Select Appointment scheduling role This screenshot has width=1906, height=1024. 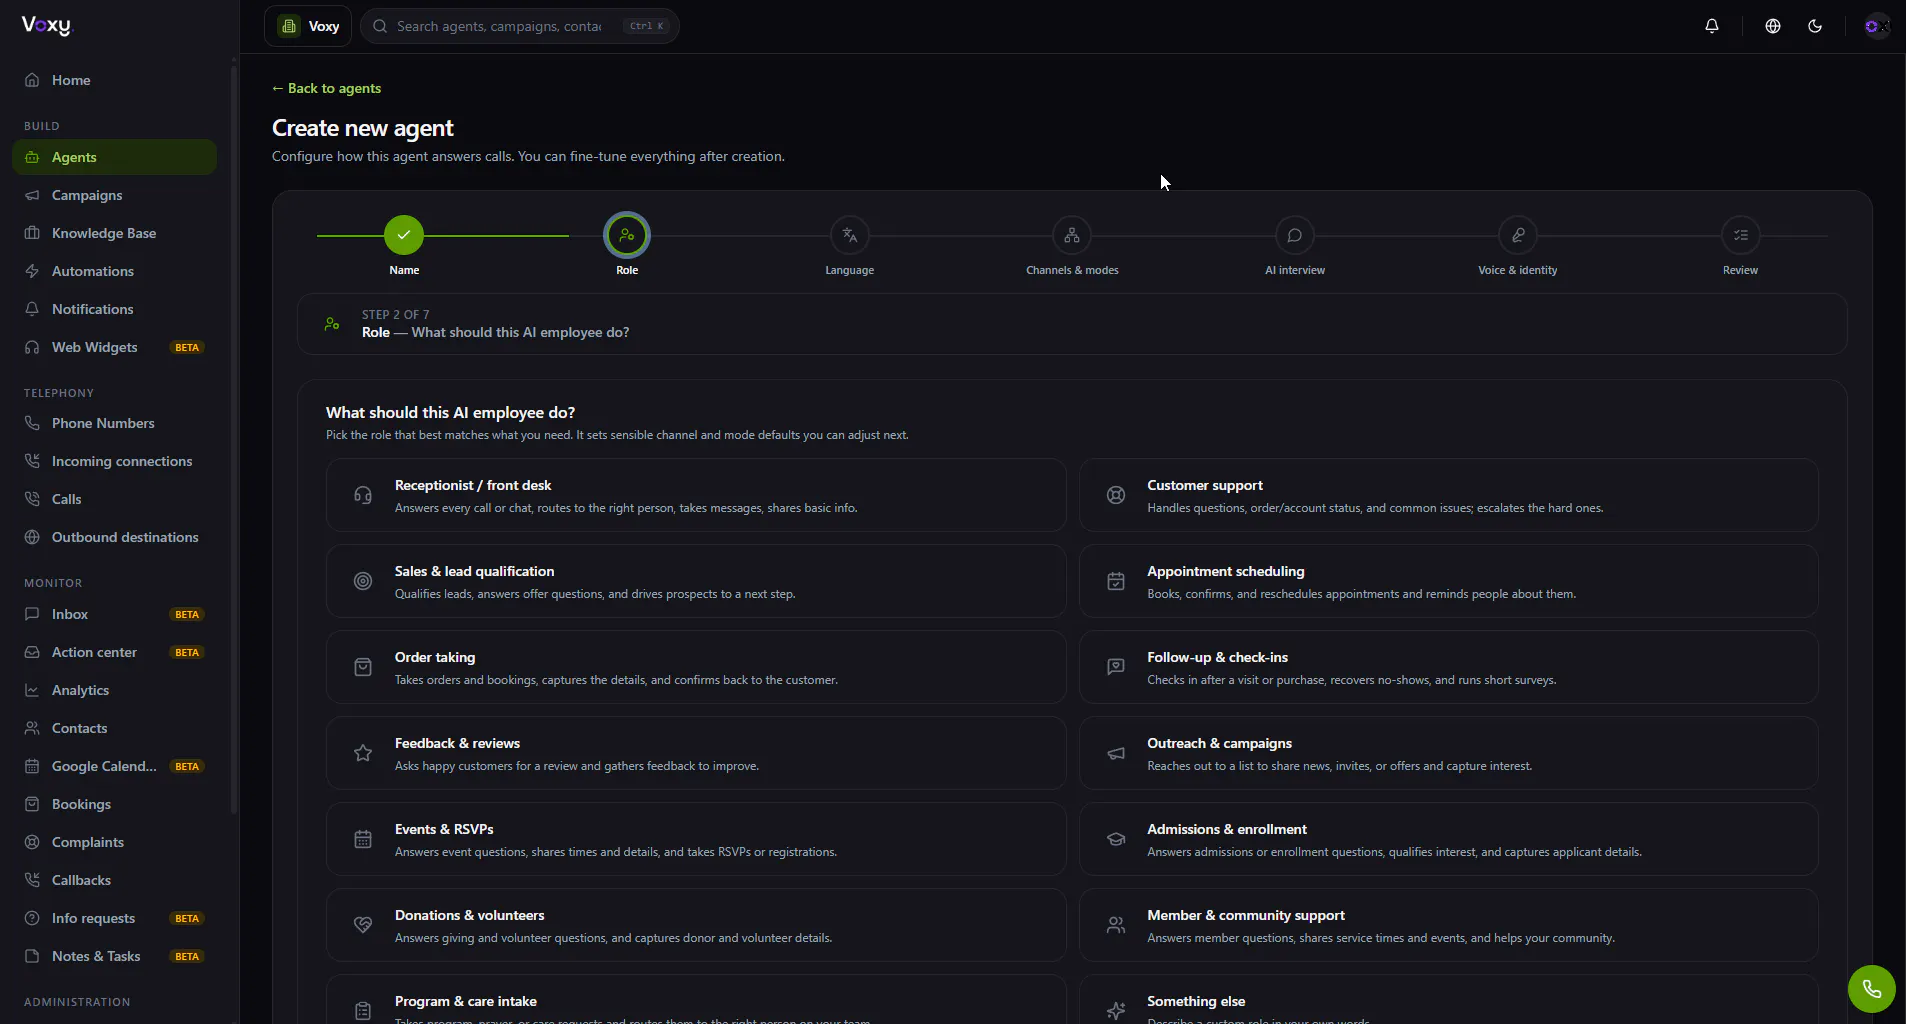pos(1448,581)
